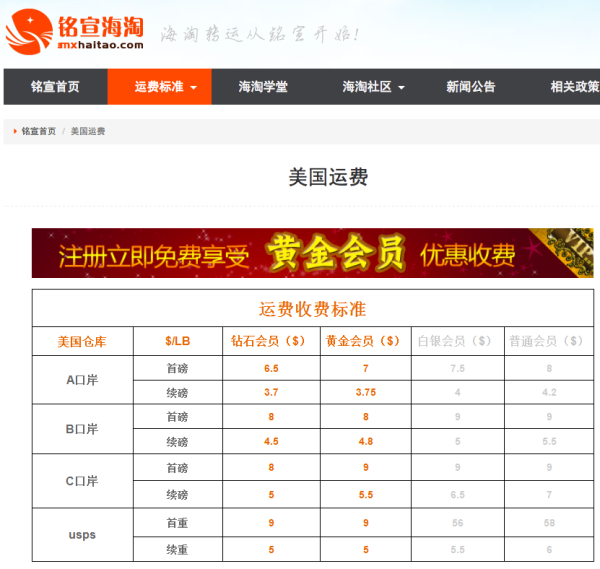Click the 4.5 value for B口岸 续磅
The width and height of the screenshot is (600, 569).
pyautogui.click(x=271, y=441)
